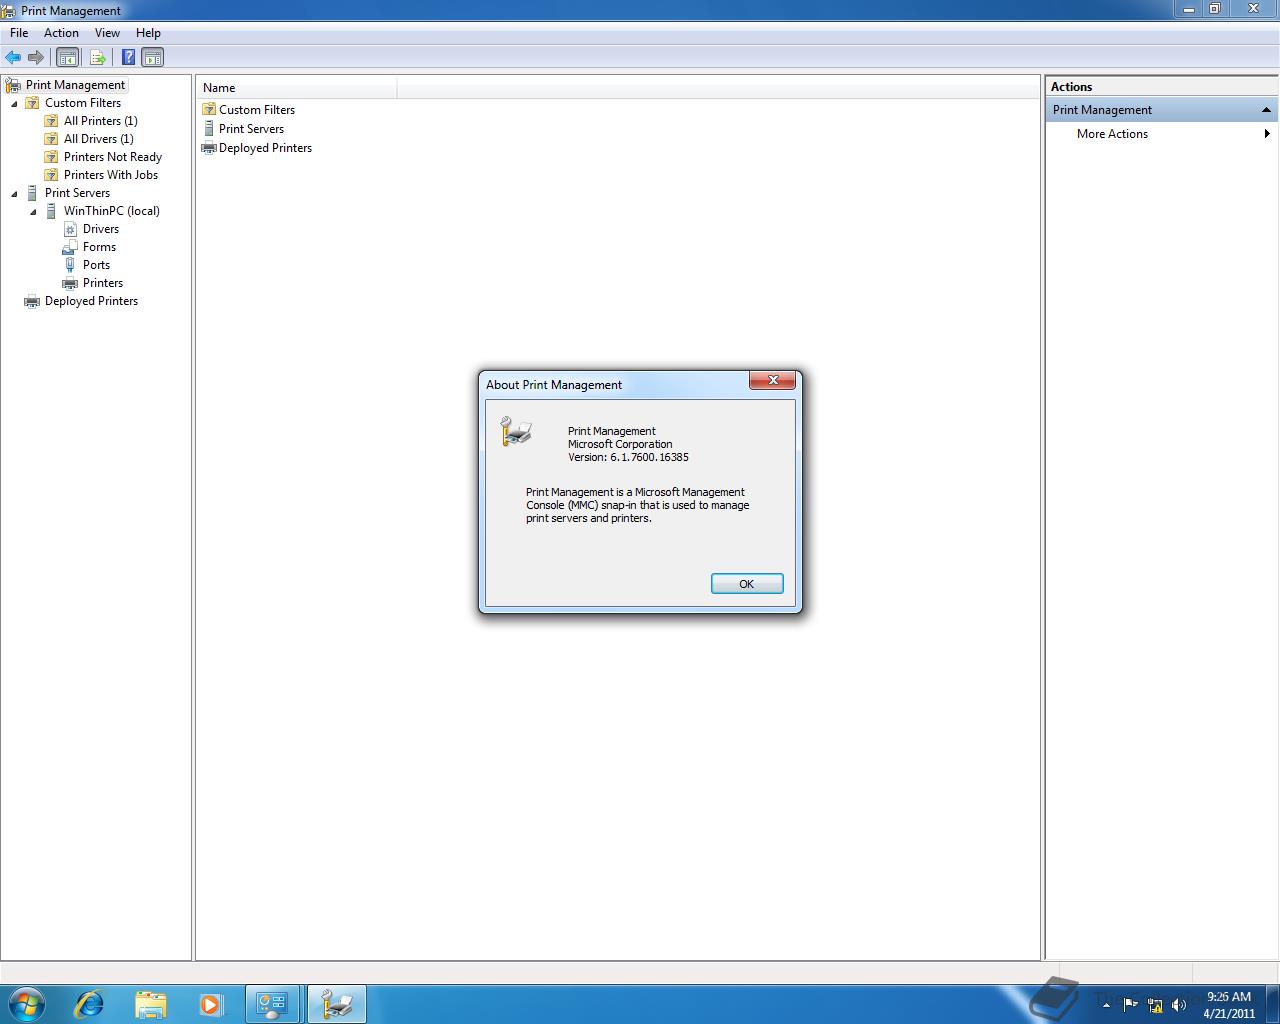The width and height of the screenshot is (1280, 1024).
Task: Collapse the Print Servers tree node
Action: 14,194
